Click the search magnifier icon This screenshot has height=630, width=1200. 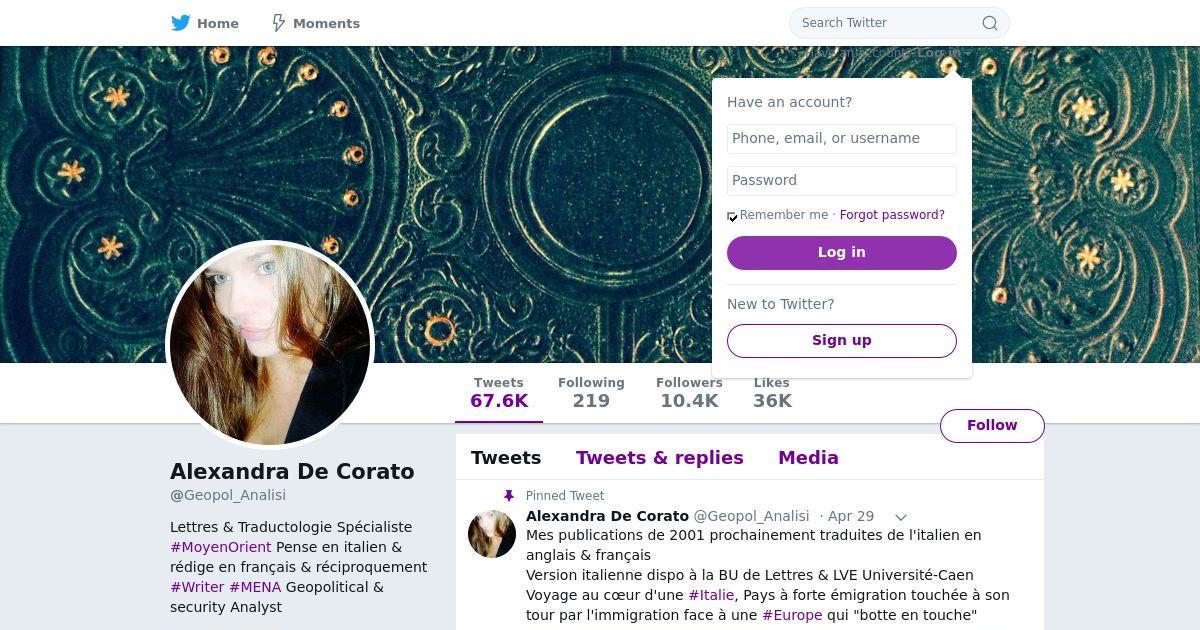(990, 23)
